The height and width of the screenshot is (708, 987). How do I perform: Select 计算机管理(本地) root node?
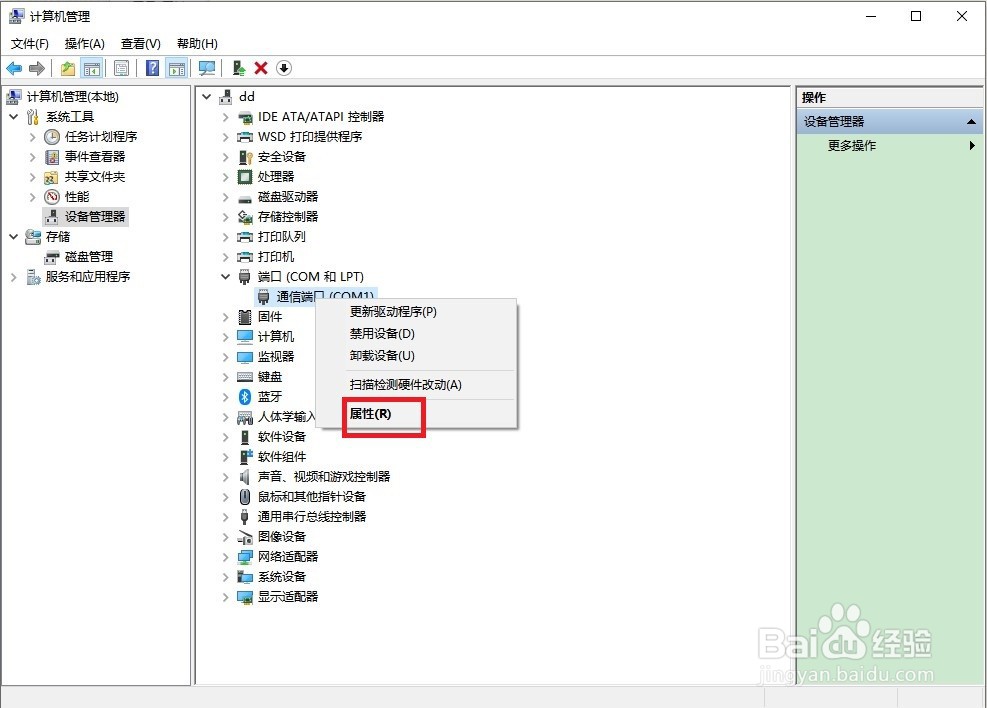coord(72,97)
